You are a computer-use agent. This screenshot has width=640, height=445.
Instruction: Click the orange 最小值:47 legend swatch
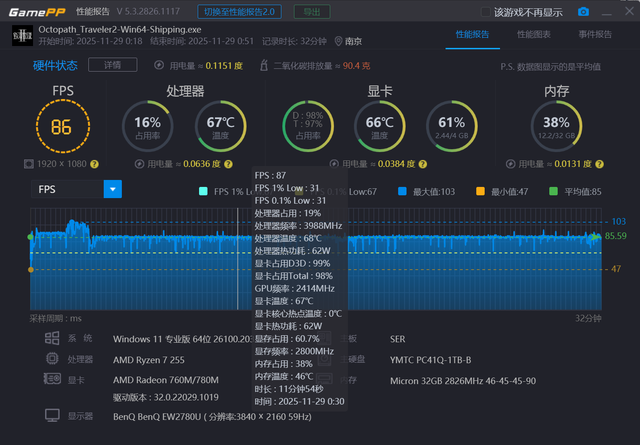480,191
